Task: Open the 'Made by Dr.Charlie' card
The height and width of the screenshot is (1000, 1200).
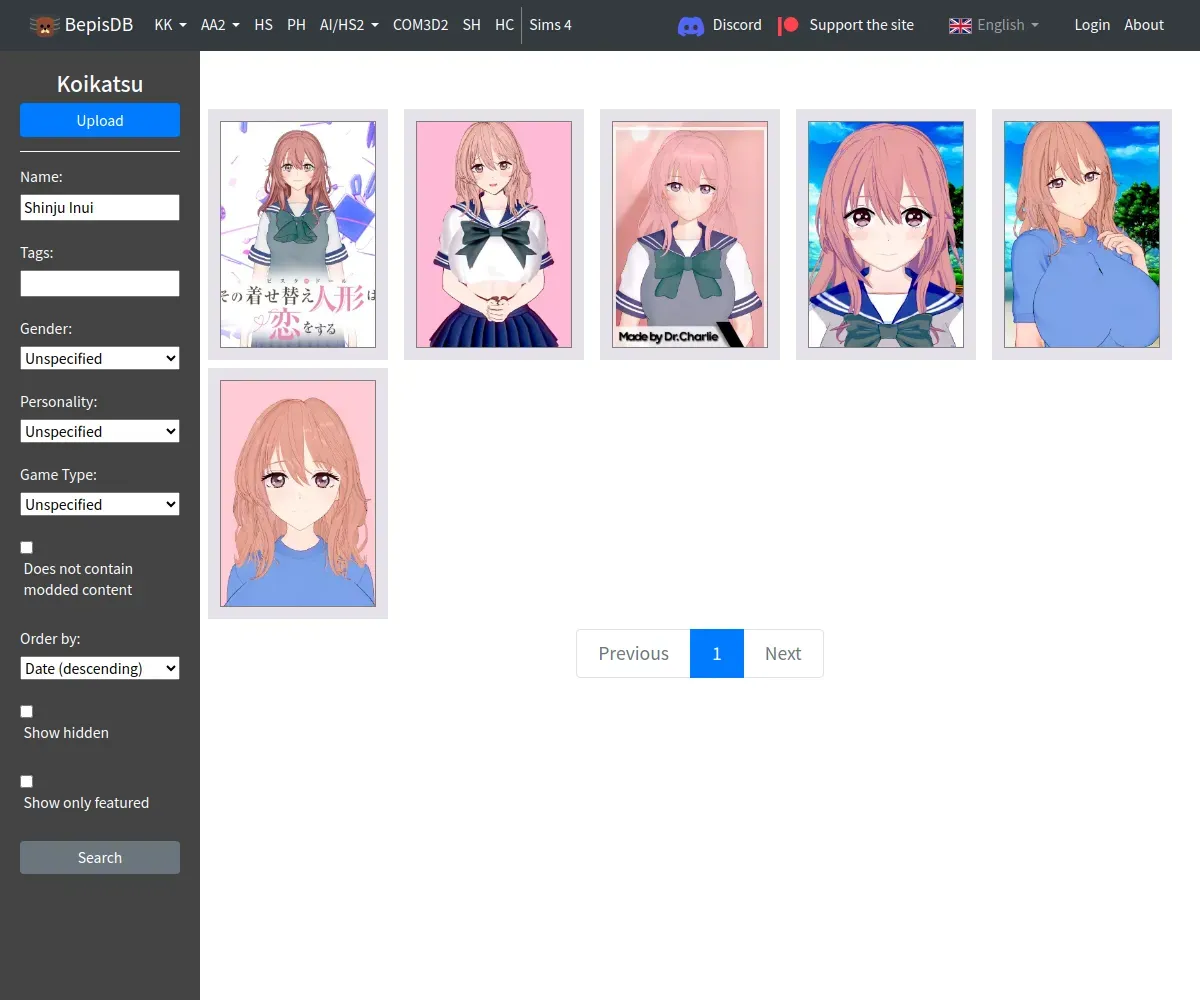Action: 690,234
